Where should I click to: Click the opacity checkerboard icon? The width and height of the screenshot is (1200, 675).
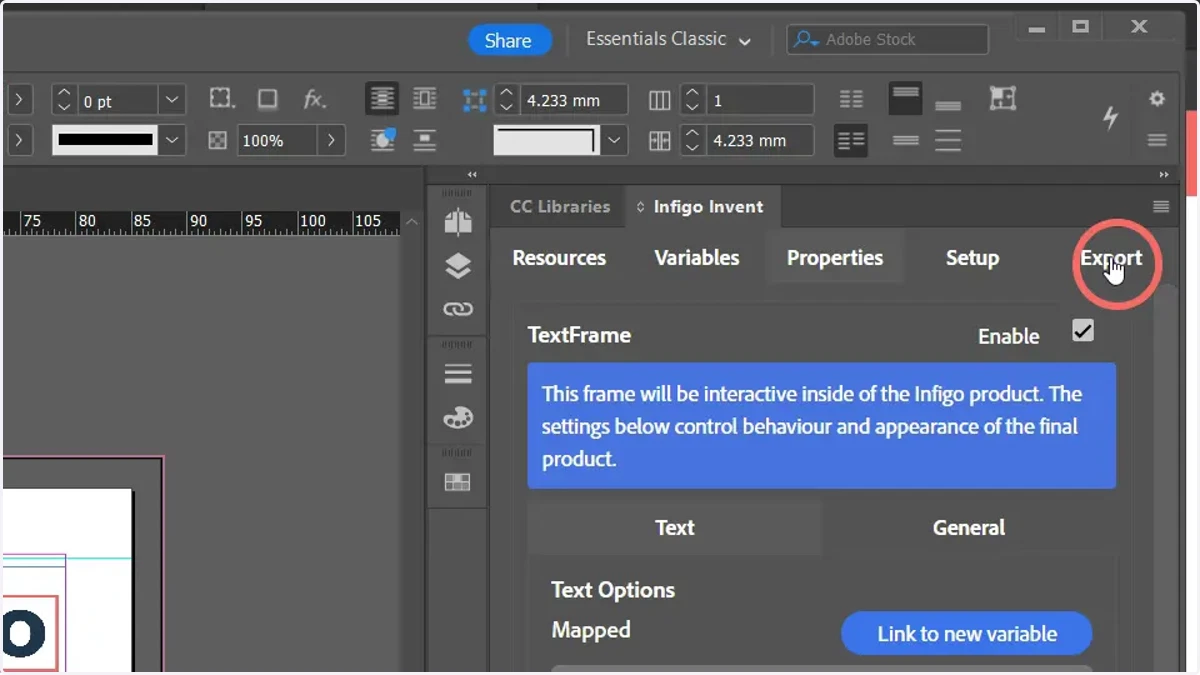(217, 141)
